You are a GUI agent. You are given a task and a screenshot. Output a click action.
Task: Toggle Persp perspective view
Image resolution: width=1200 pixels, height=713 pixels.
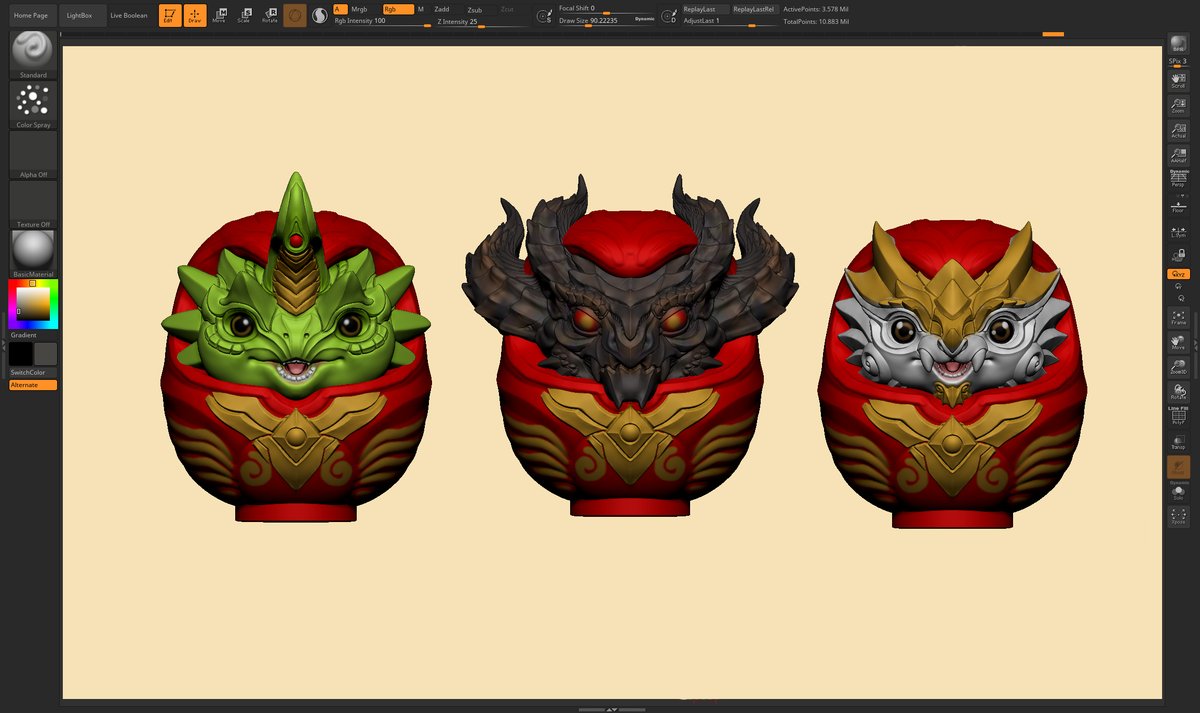tap(1176, 180)
